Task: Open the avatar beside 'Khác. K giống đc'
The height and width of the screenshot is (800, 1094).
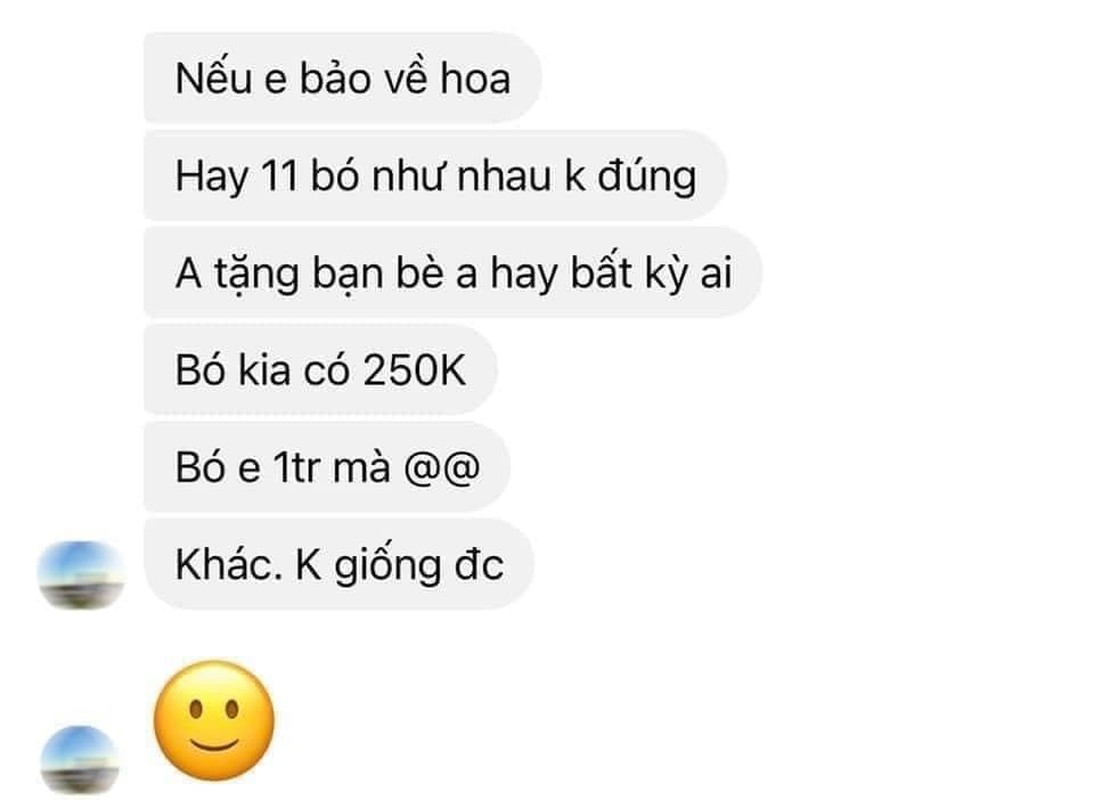Action: tap(81, 575)
